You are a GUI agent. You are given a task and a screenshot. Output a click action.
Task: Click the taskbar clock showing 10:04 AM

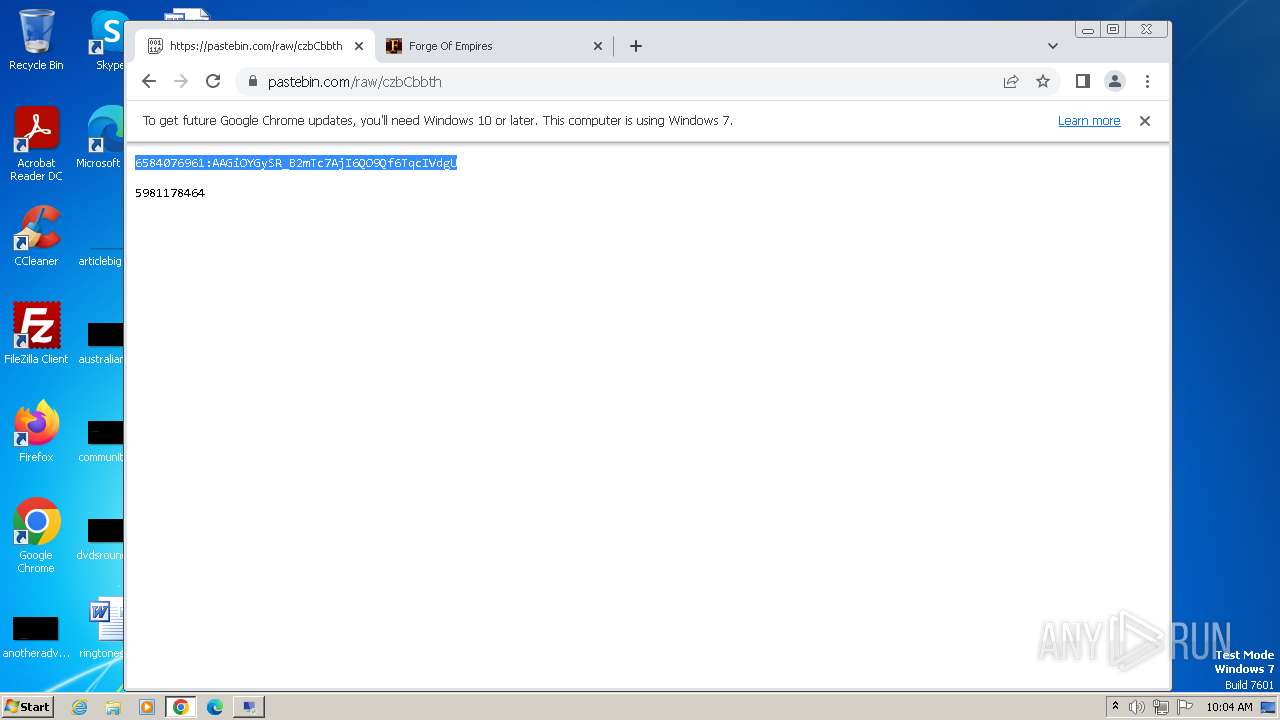coord(1229,707)
